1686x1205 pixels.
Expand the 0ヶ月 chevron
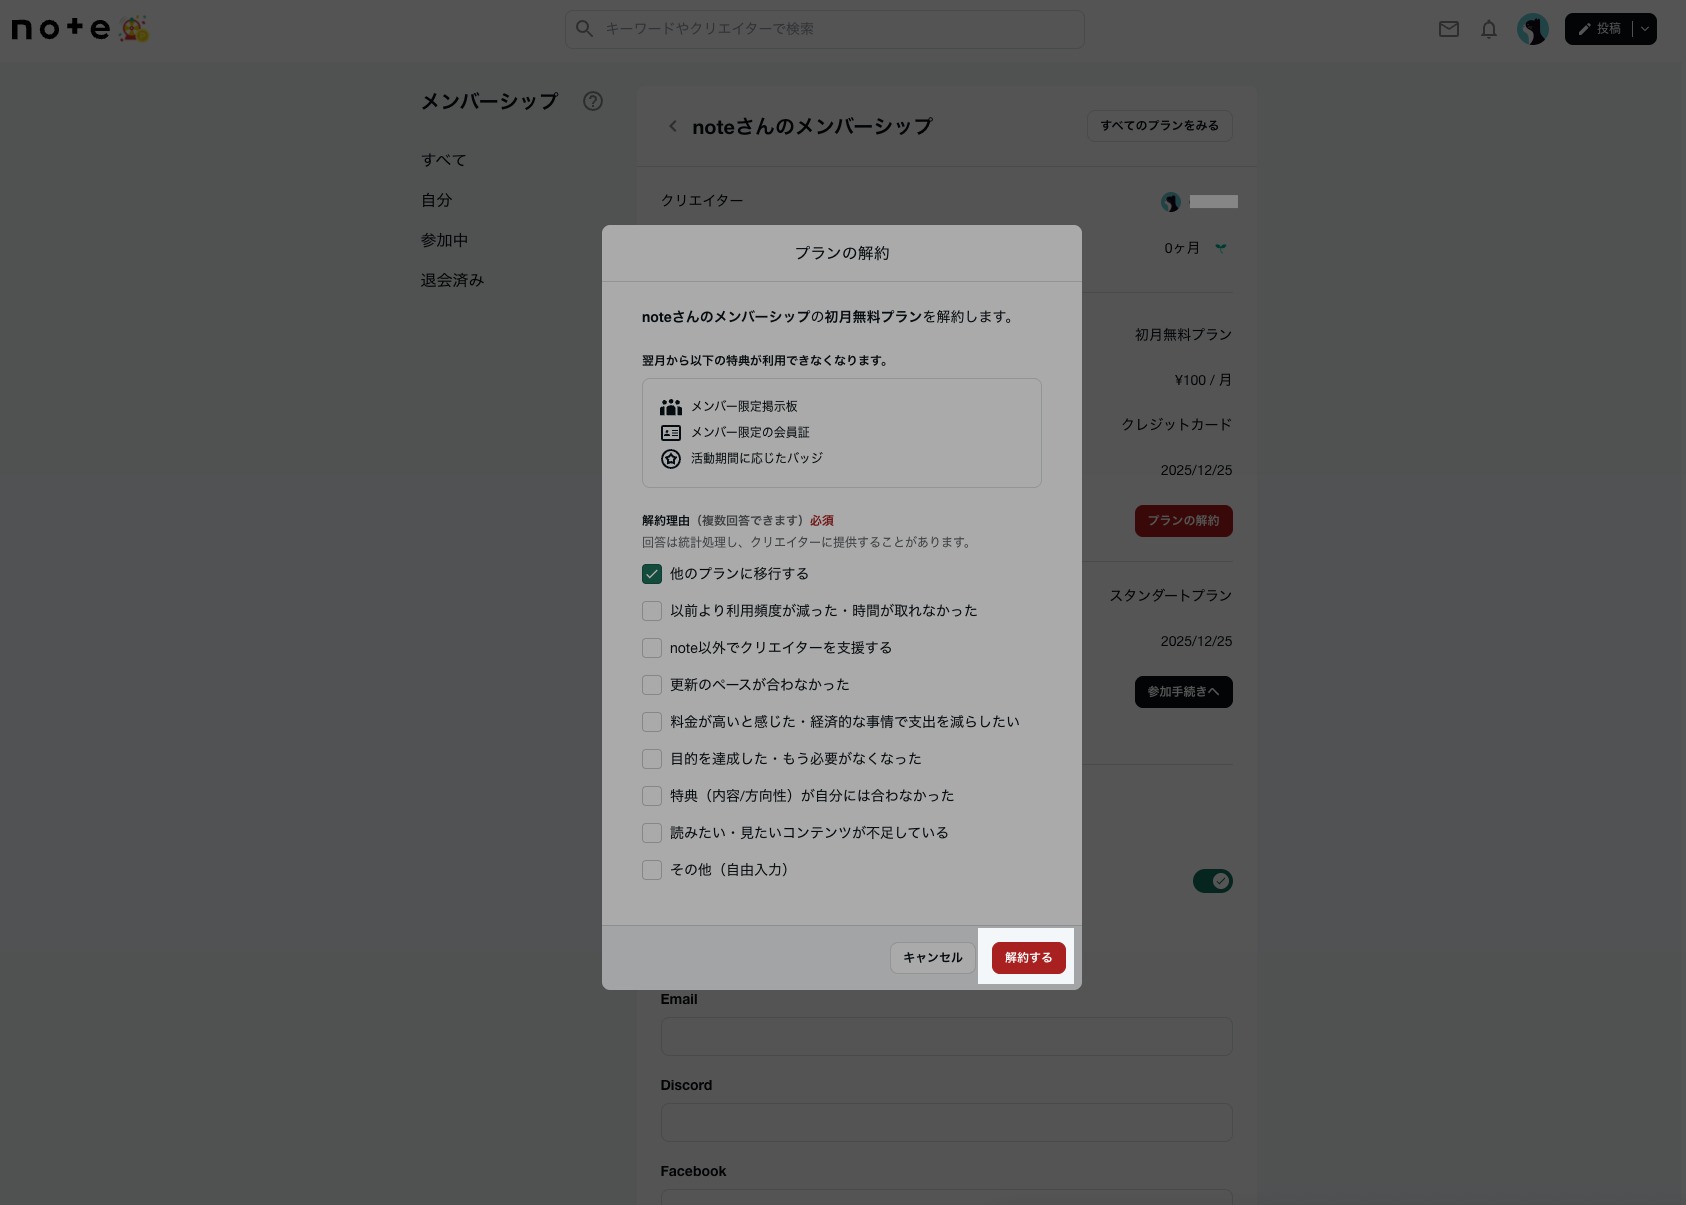1221,247
